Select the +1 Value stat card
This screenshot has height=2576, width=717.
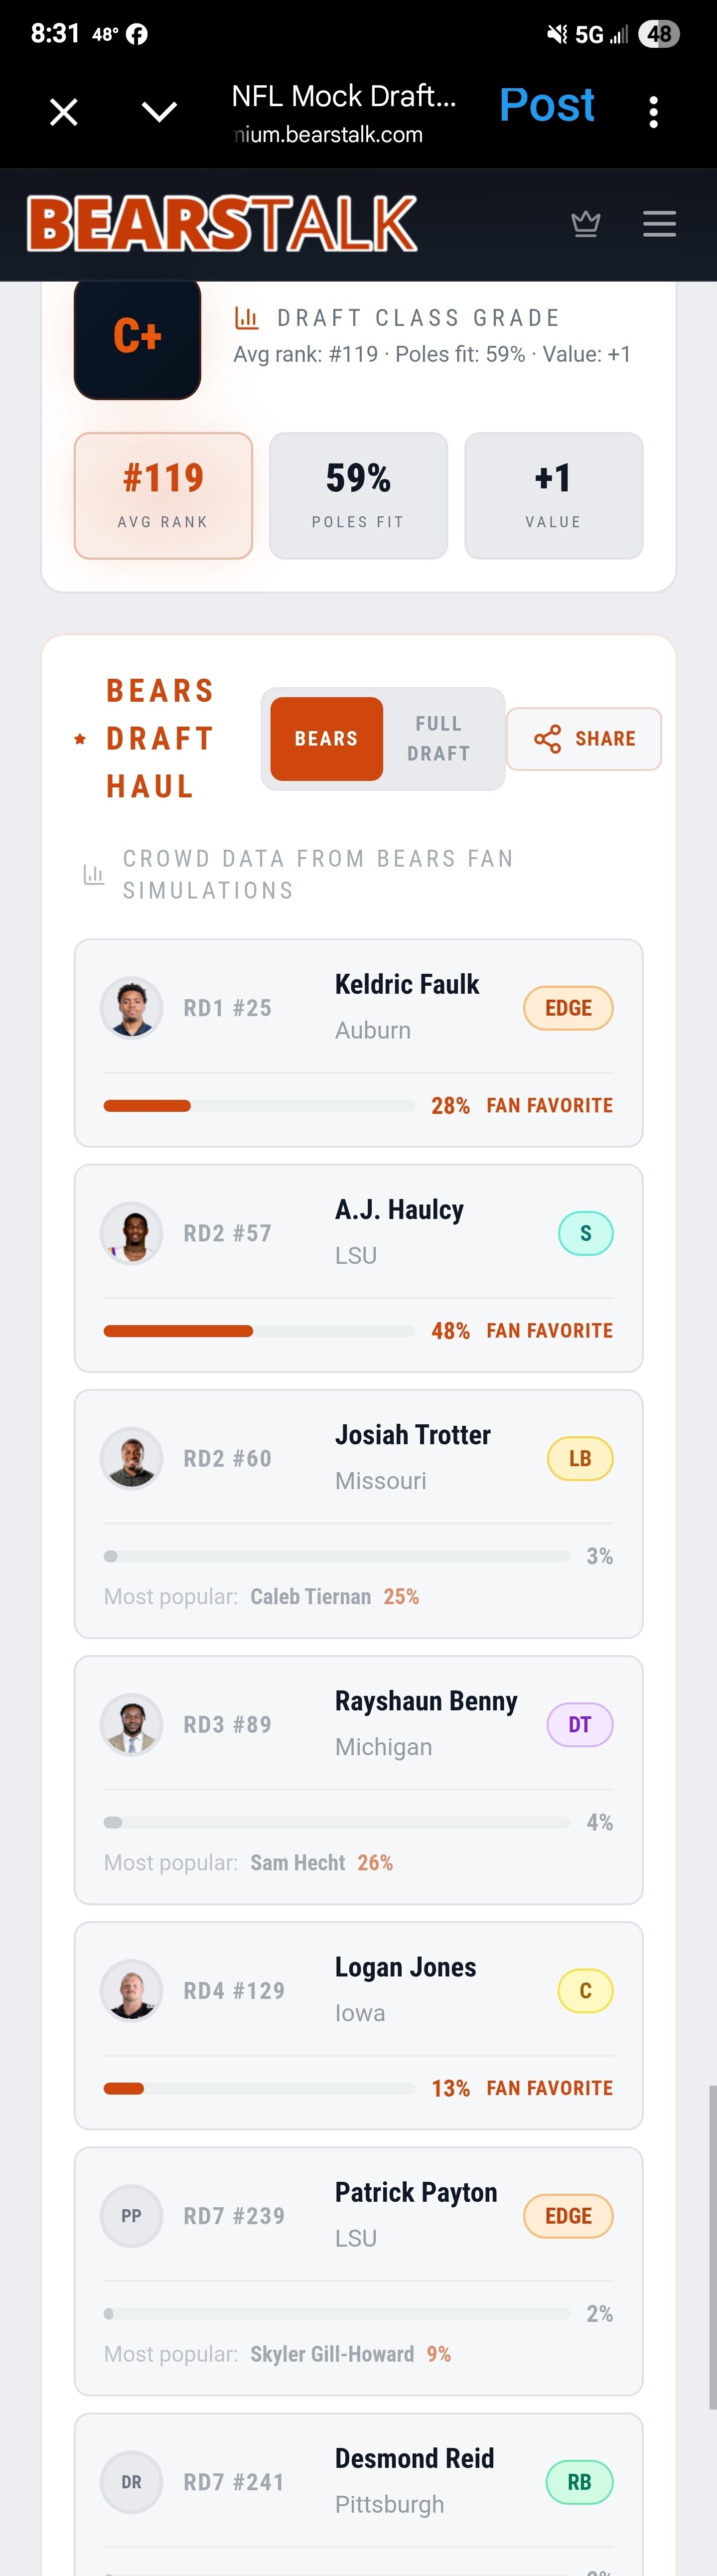point(553,495)
